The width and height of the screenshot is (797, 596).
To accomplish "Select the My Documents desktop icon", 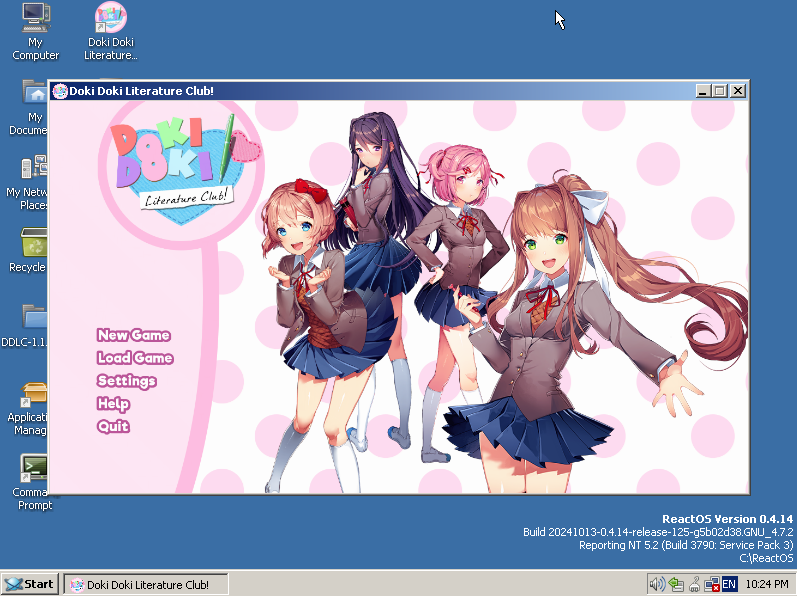I will click(x=35, y=108).
